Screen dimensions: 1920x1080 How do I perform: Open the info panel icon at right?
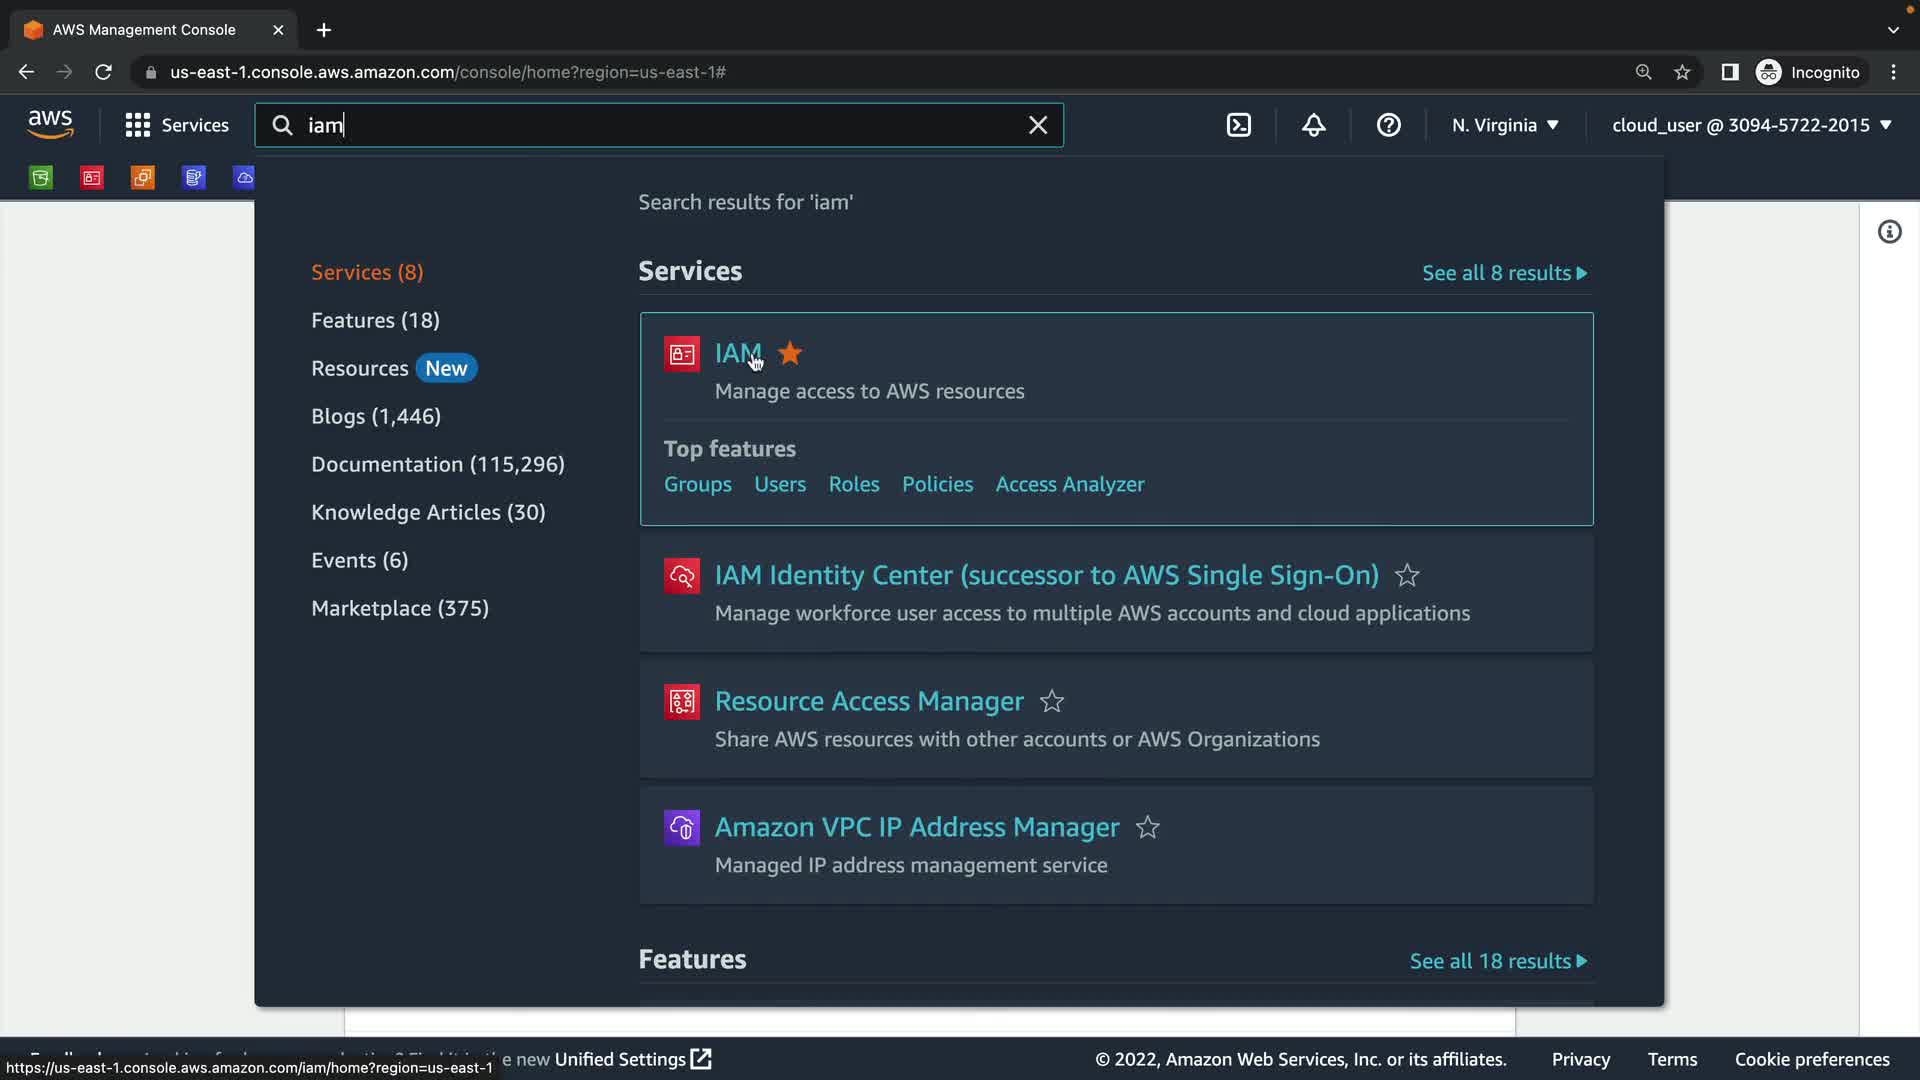pos(1889,232)
